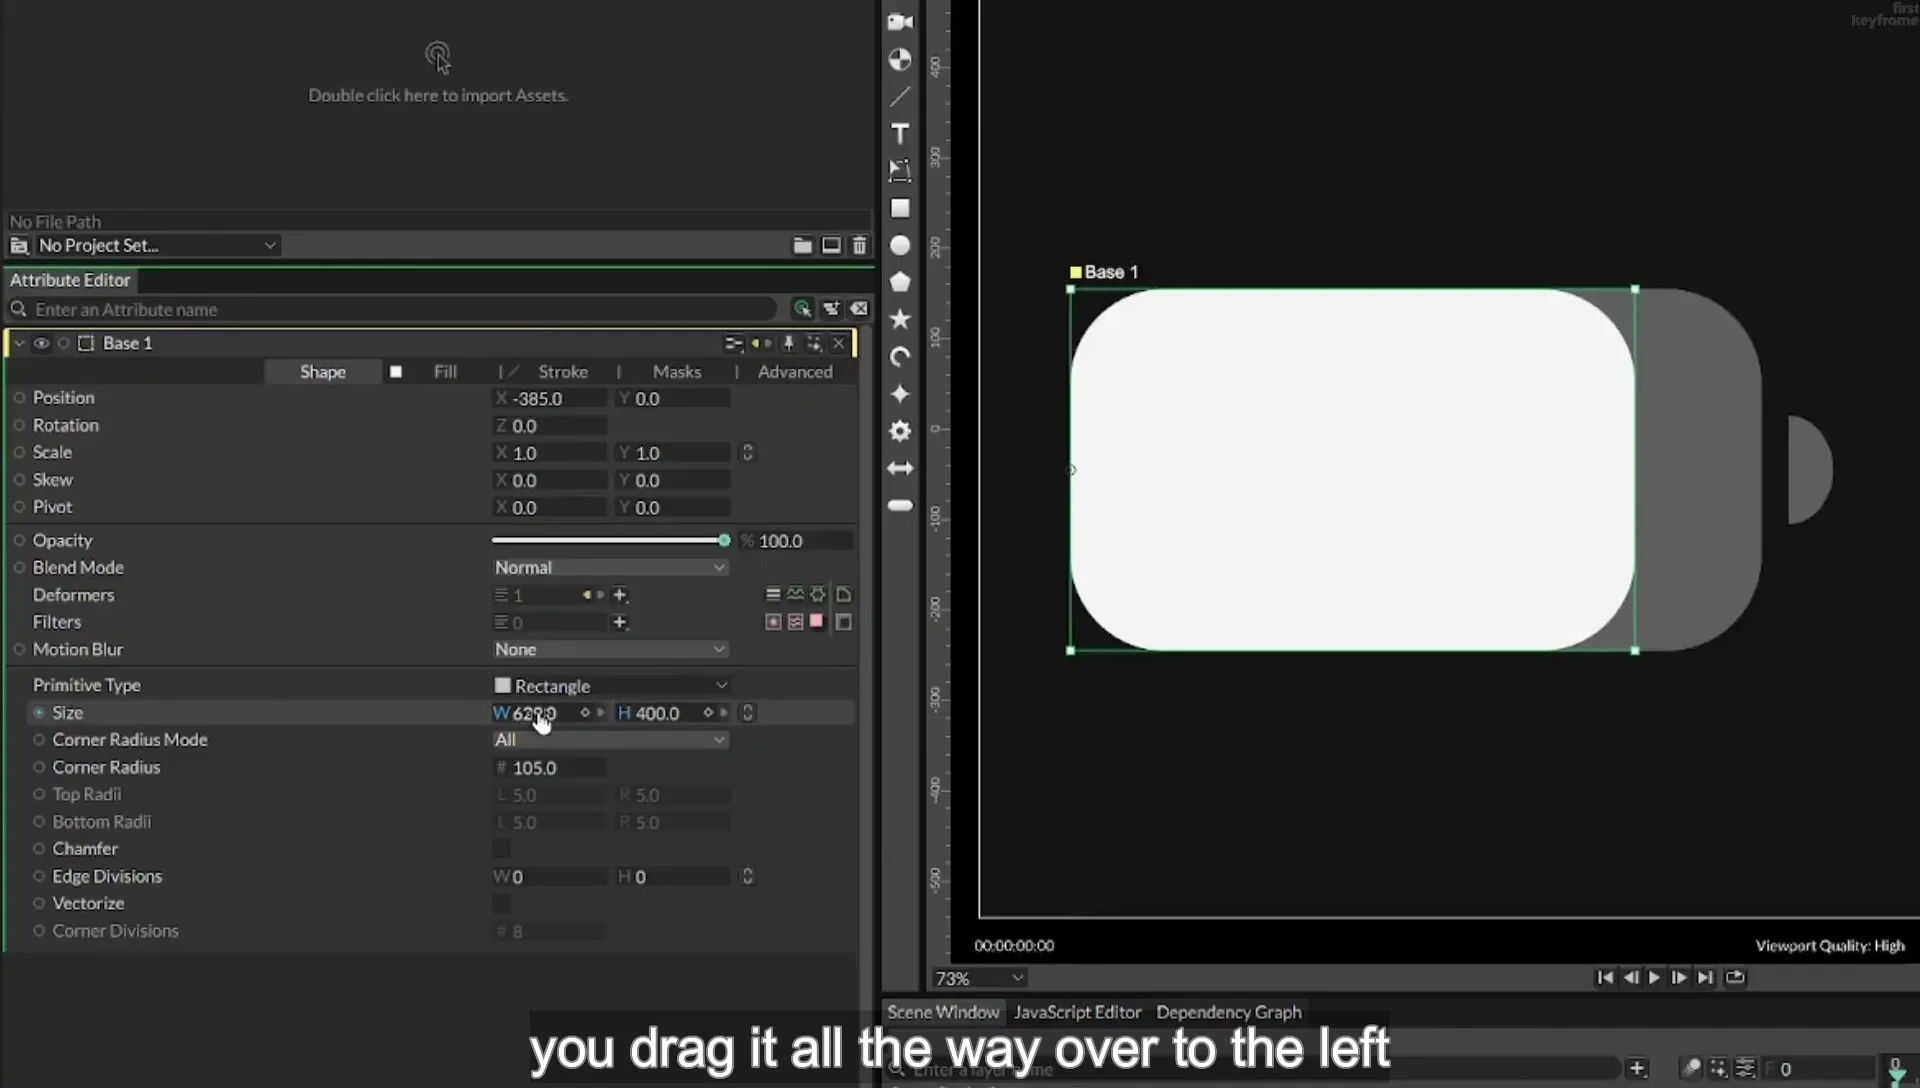Select the Polygon shape tool
1920x1088 pixels.
coord(900,282)
